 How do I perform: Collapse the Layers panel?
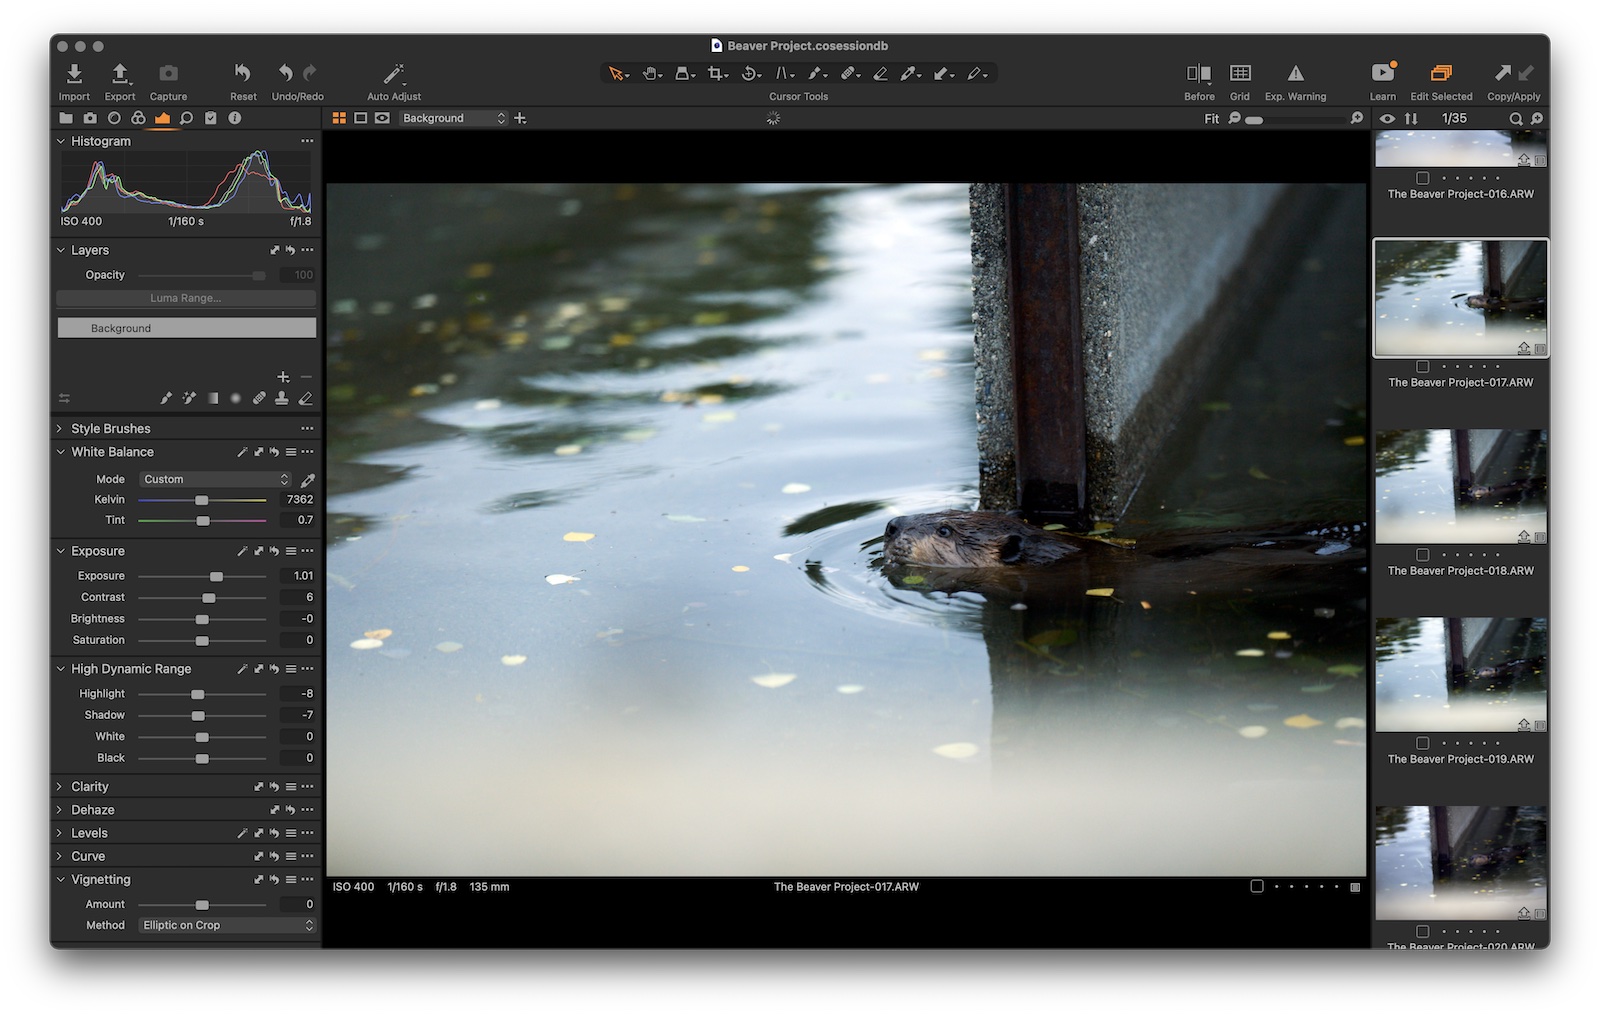(x=61, y=250)
